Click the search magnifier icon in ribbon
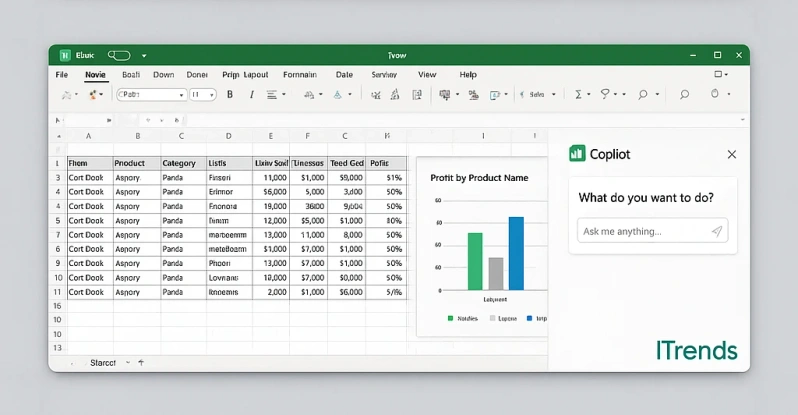The image size is (798, 415). click(684, 95)
